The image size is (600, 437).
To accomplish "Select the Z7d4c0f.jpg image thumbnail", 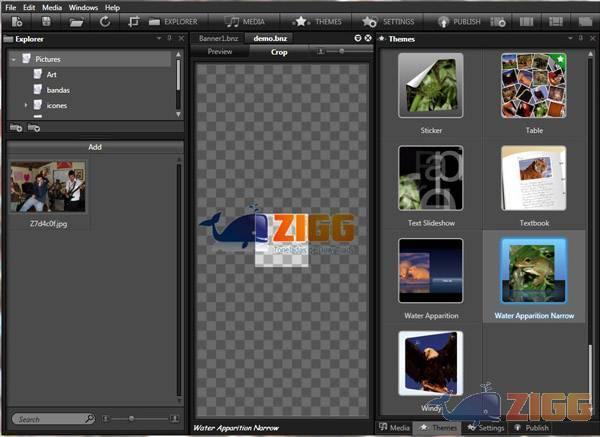I will point(47,187).
